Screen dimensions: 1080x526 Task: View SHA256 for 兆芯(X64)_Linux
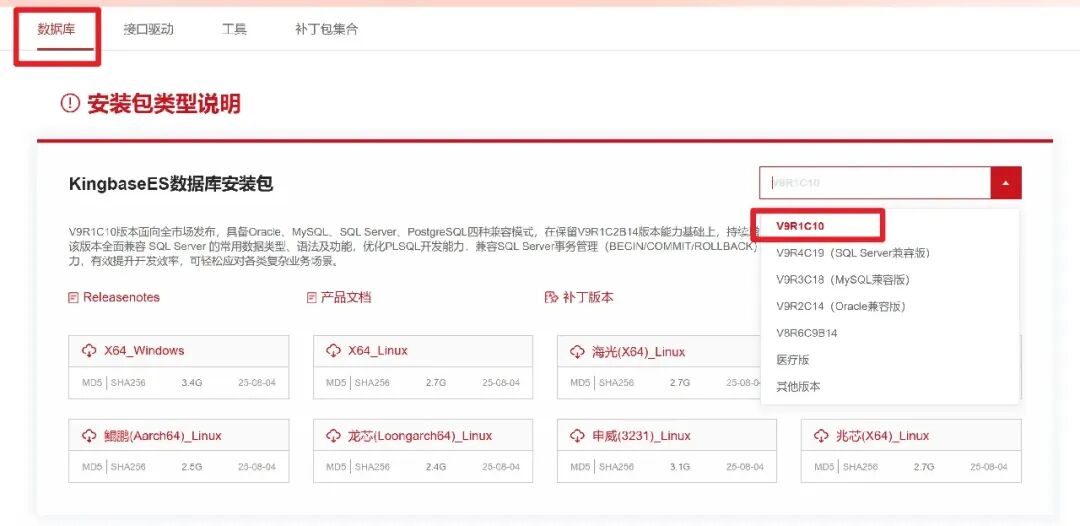(x=860, y=467)
